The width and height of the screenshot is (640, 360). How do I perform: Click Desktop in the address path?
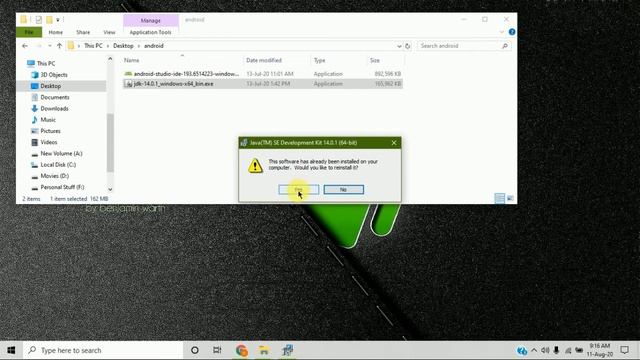coord(123,46)
